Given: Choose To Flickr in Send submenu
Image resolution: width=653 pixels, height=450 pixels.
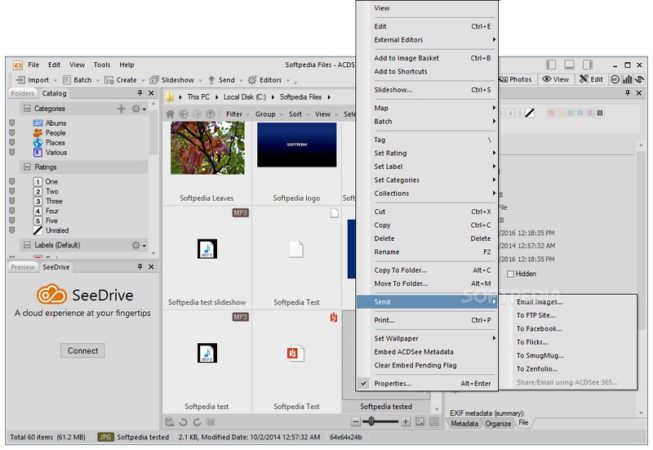Looking at the screenshot, I should coord(568,342).
